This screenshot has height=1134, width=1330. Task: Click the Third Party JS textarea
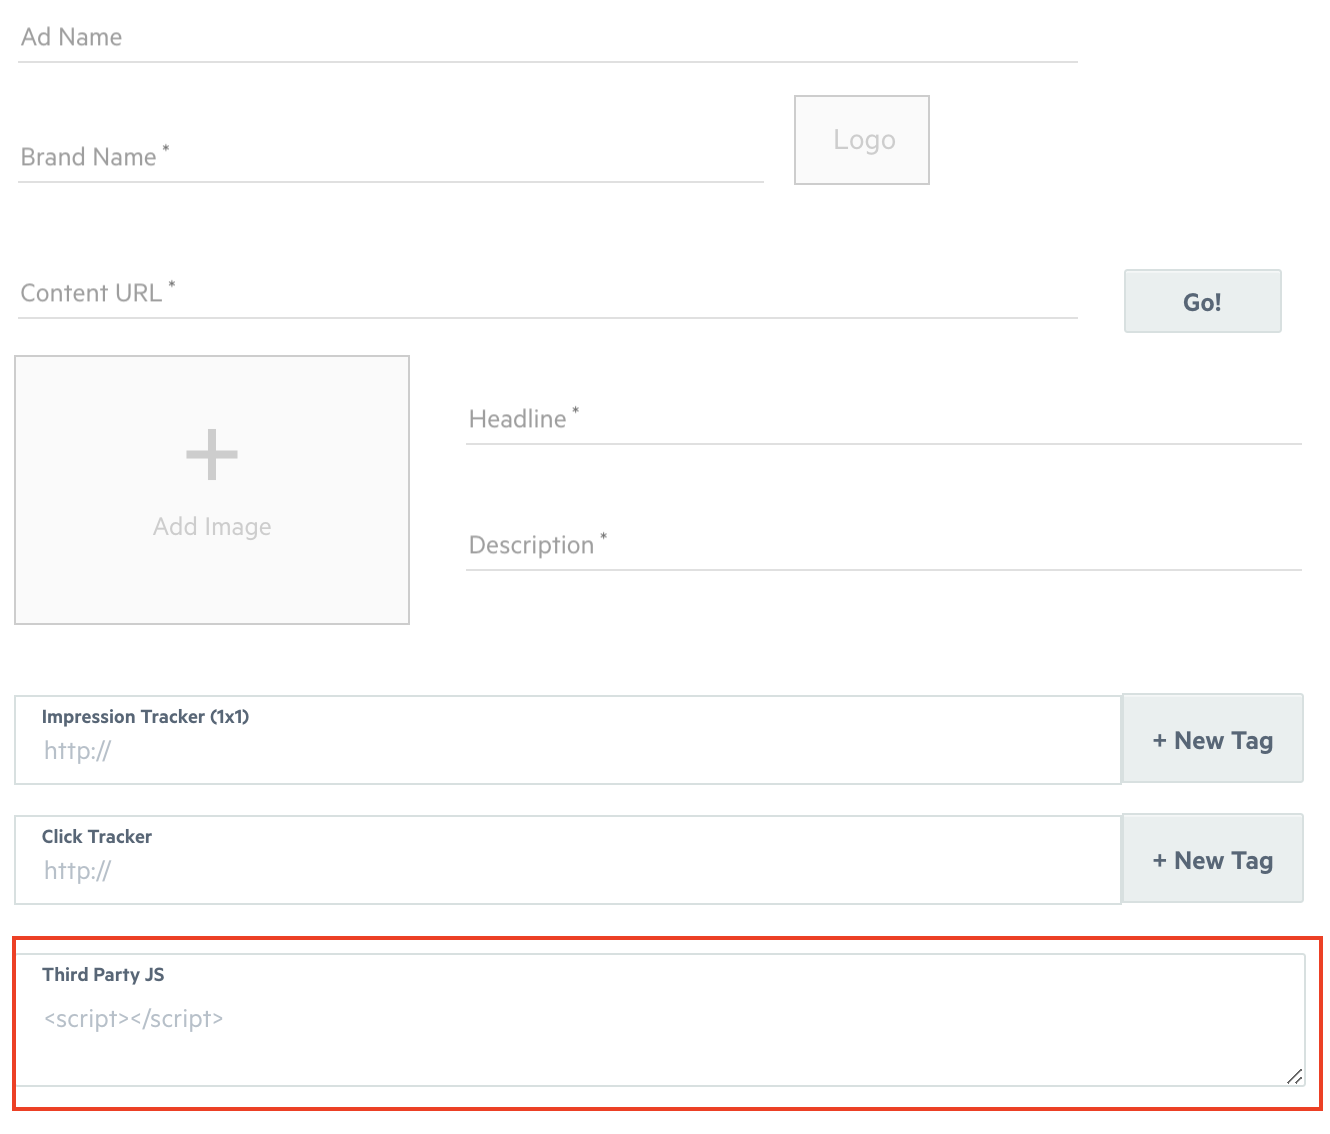[x=660, y=1020]
